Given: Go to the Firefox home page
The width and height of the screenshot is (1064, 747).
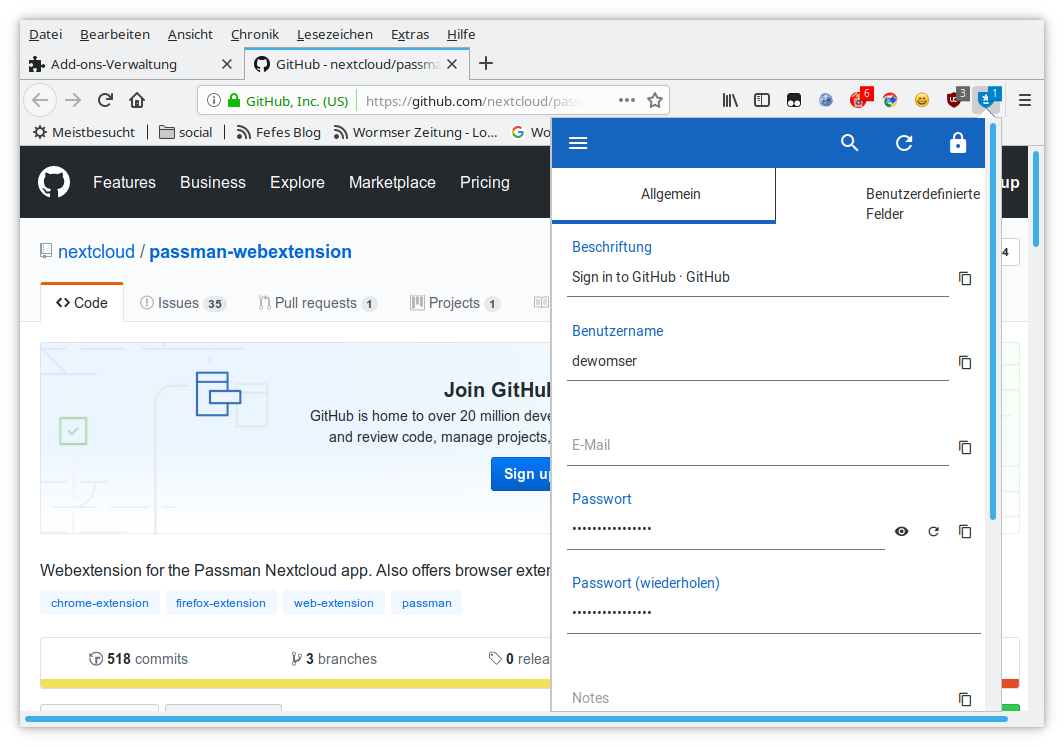Looking at the screenshot, I should (137, 100).
